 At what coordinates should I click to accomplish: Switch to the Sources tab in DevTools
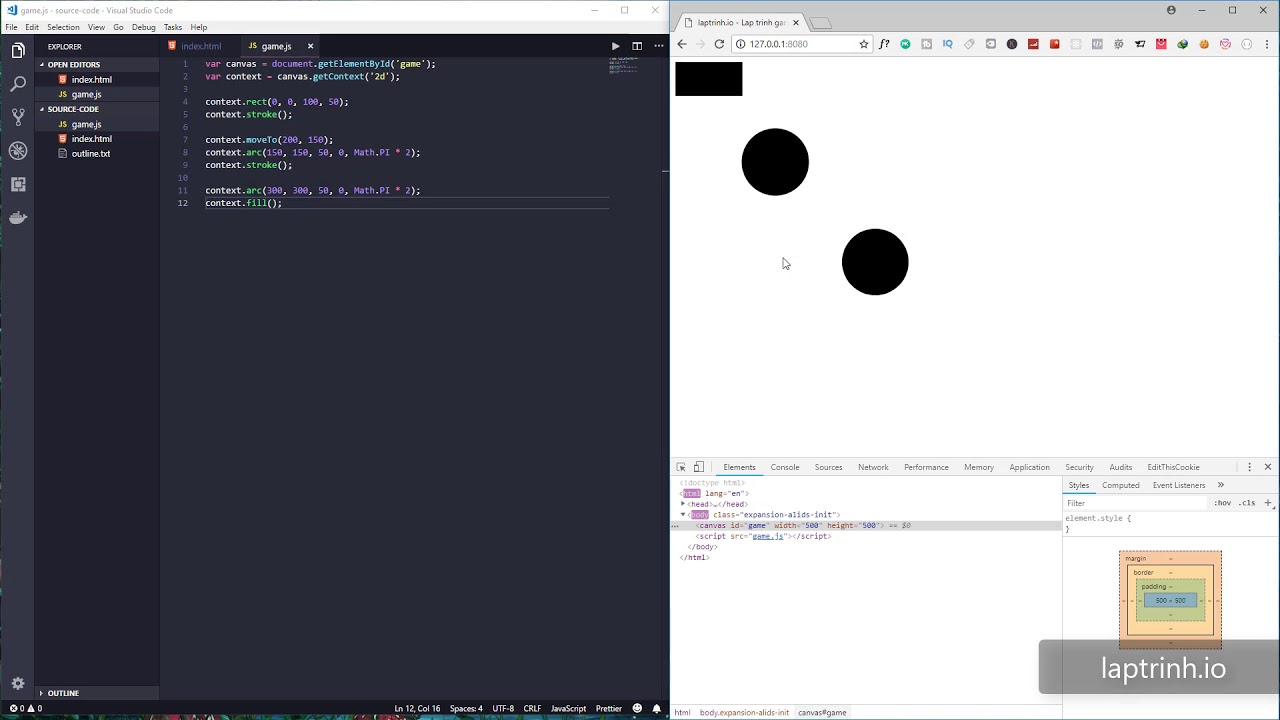click(828, 467)
